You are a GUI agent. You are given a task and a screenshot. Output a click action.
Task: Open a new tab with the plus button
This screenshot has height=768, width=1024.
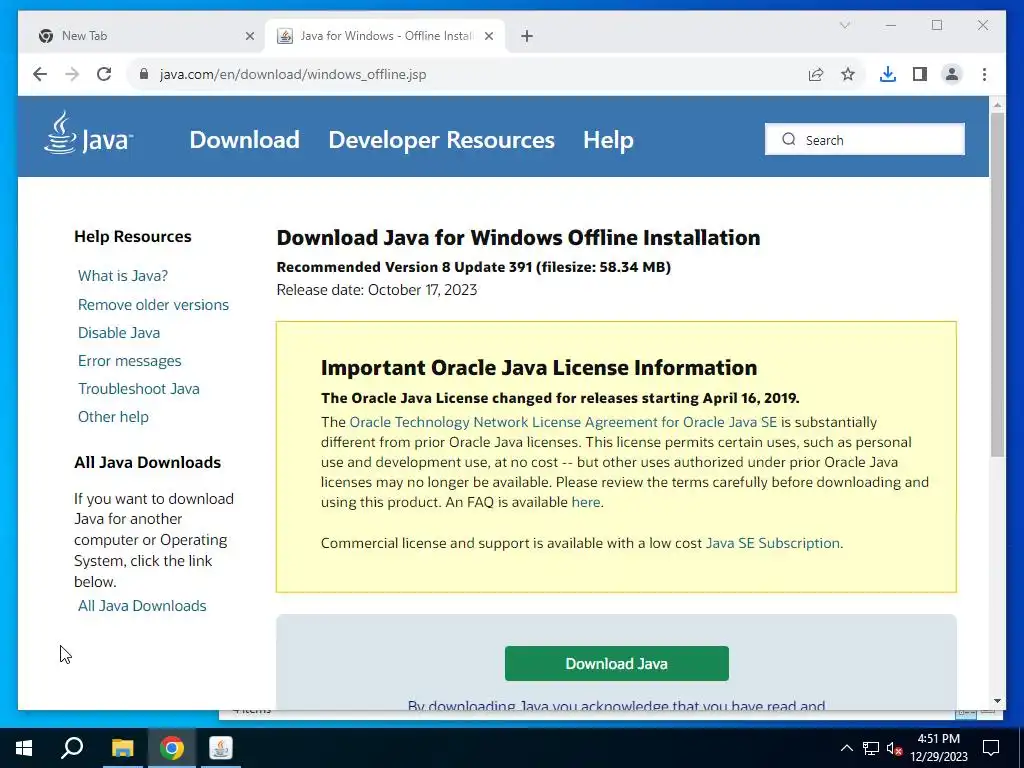(527, 37)
